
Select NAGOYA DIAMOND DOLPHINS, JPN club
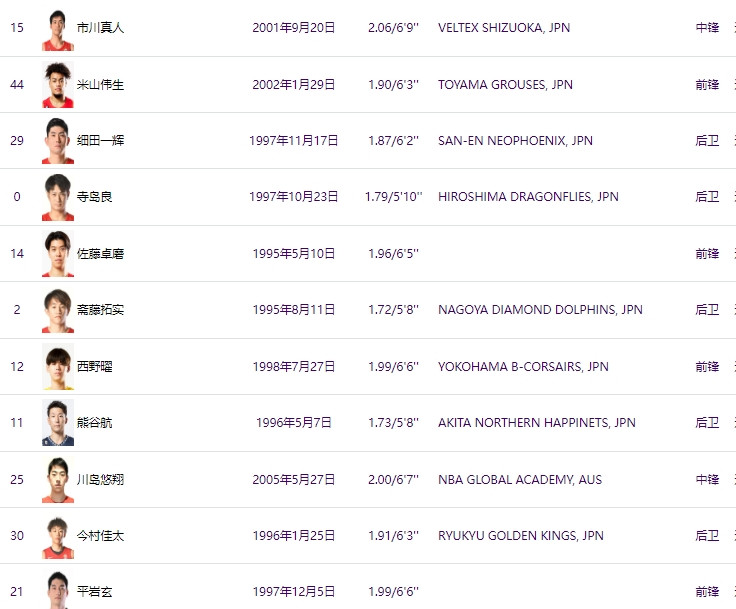[x=540, y=310]
